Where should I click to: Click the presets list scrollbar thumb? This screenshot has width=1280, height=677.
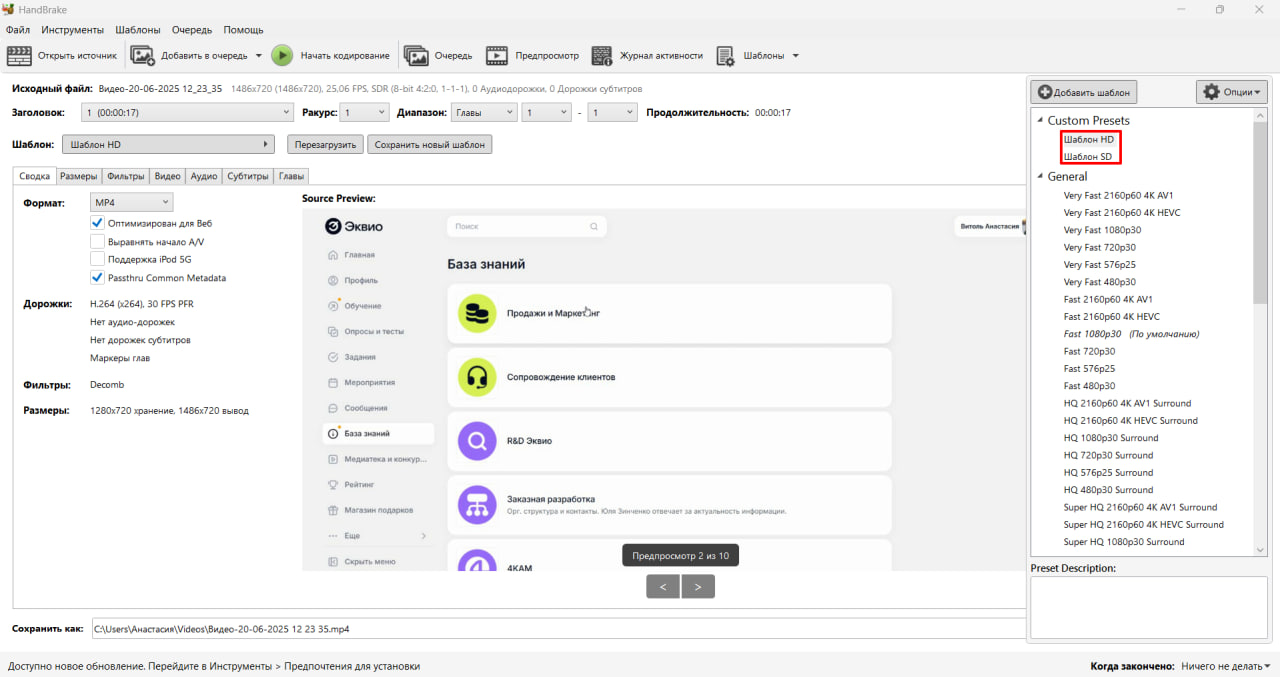pos(1260,213)
